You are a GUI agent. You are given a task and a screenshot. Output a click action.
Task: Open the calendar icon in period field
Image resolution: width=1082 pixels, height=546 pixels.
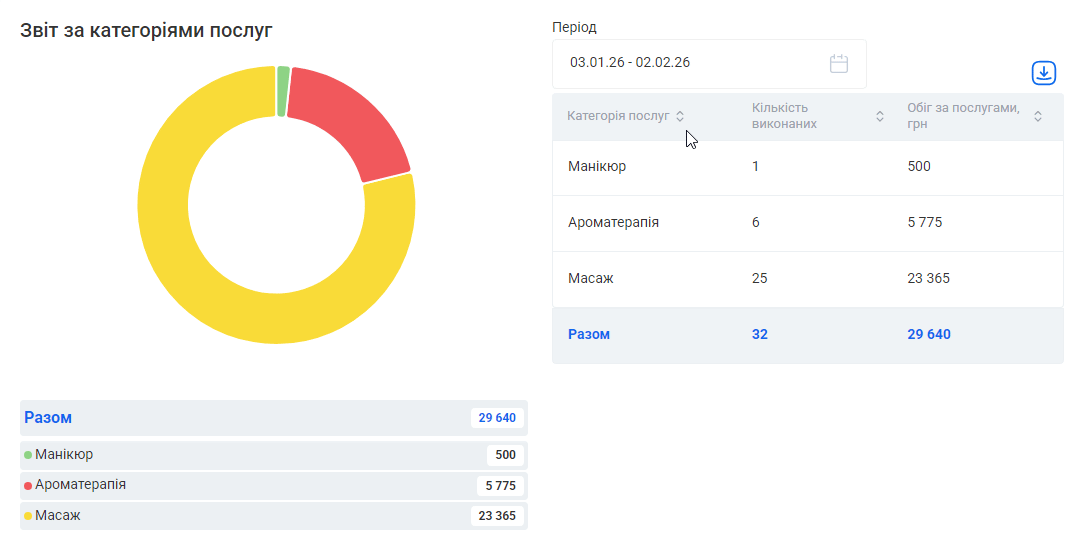coord(838,63)
